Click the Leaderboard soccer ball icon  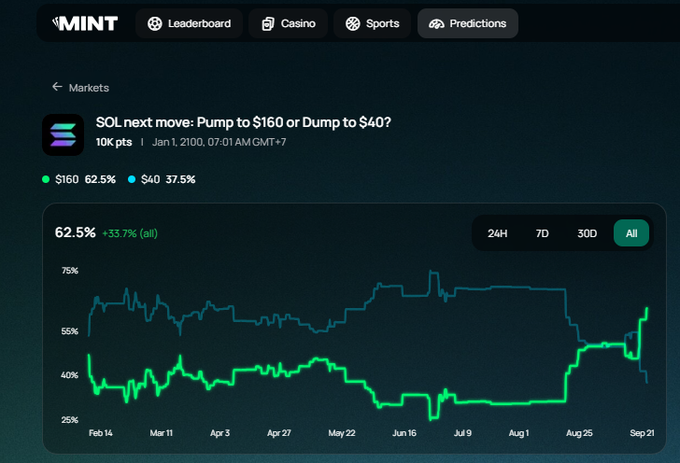tap(154, 23)
